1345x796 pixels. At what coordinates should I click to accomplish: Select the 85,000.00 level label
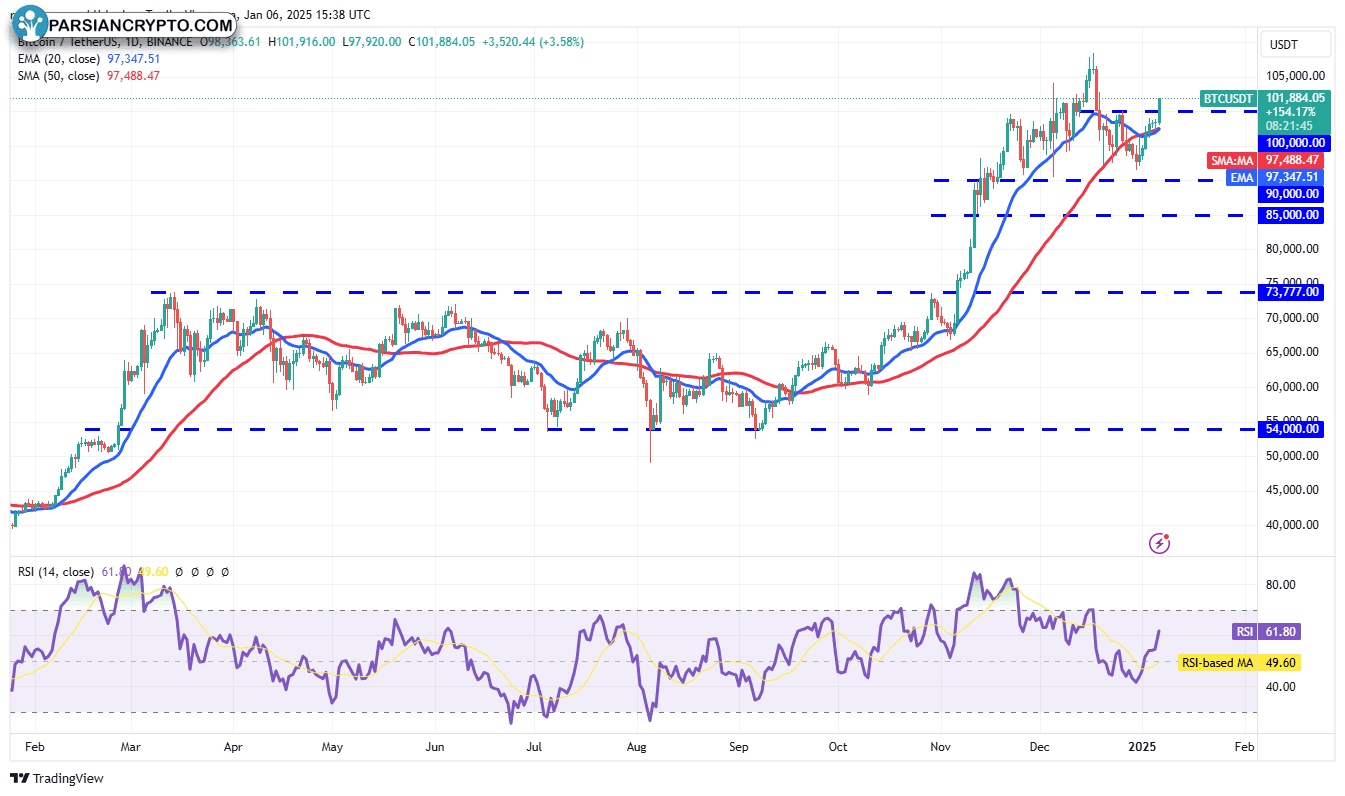coord(1291,215)
